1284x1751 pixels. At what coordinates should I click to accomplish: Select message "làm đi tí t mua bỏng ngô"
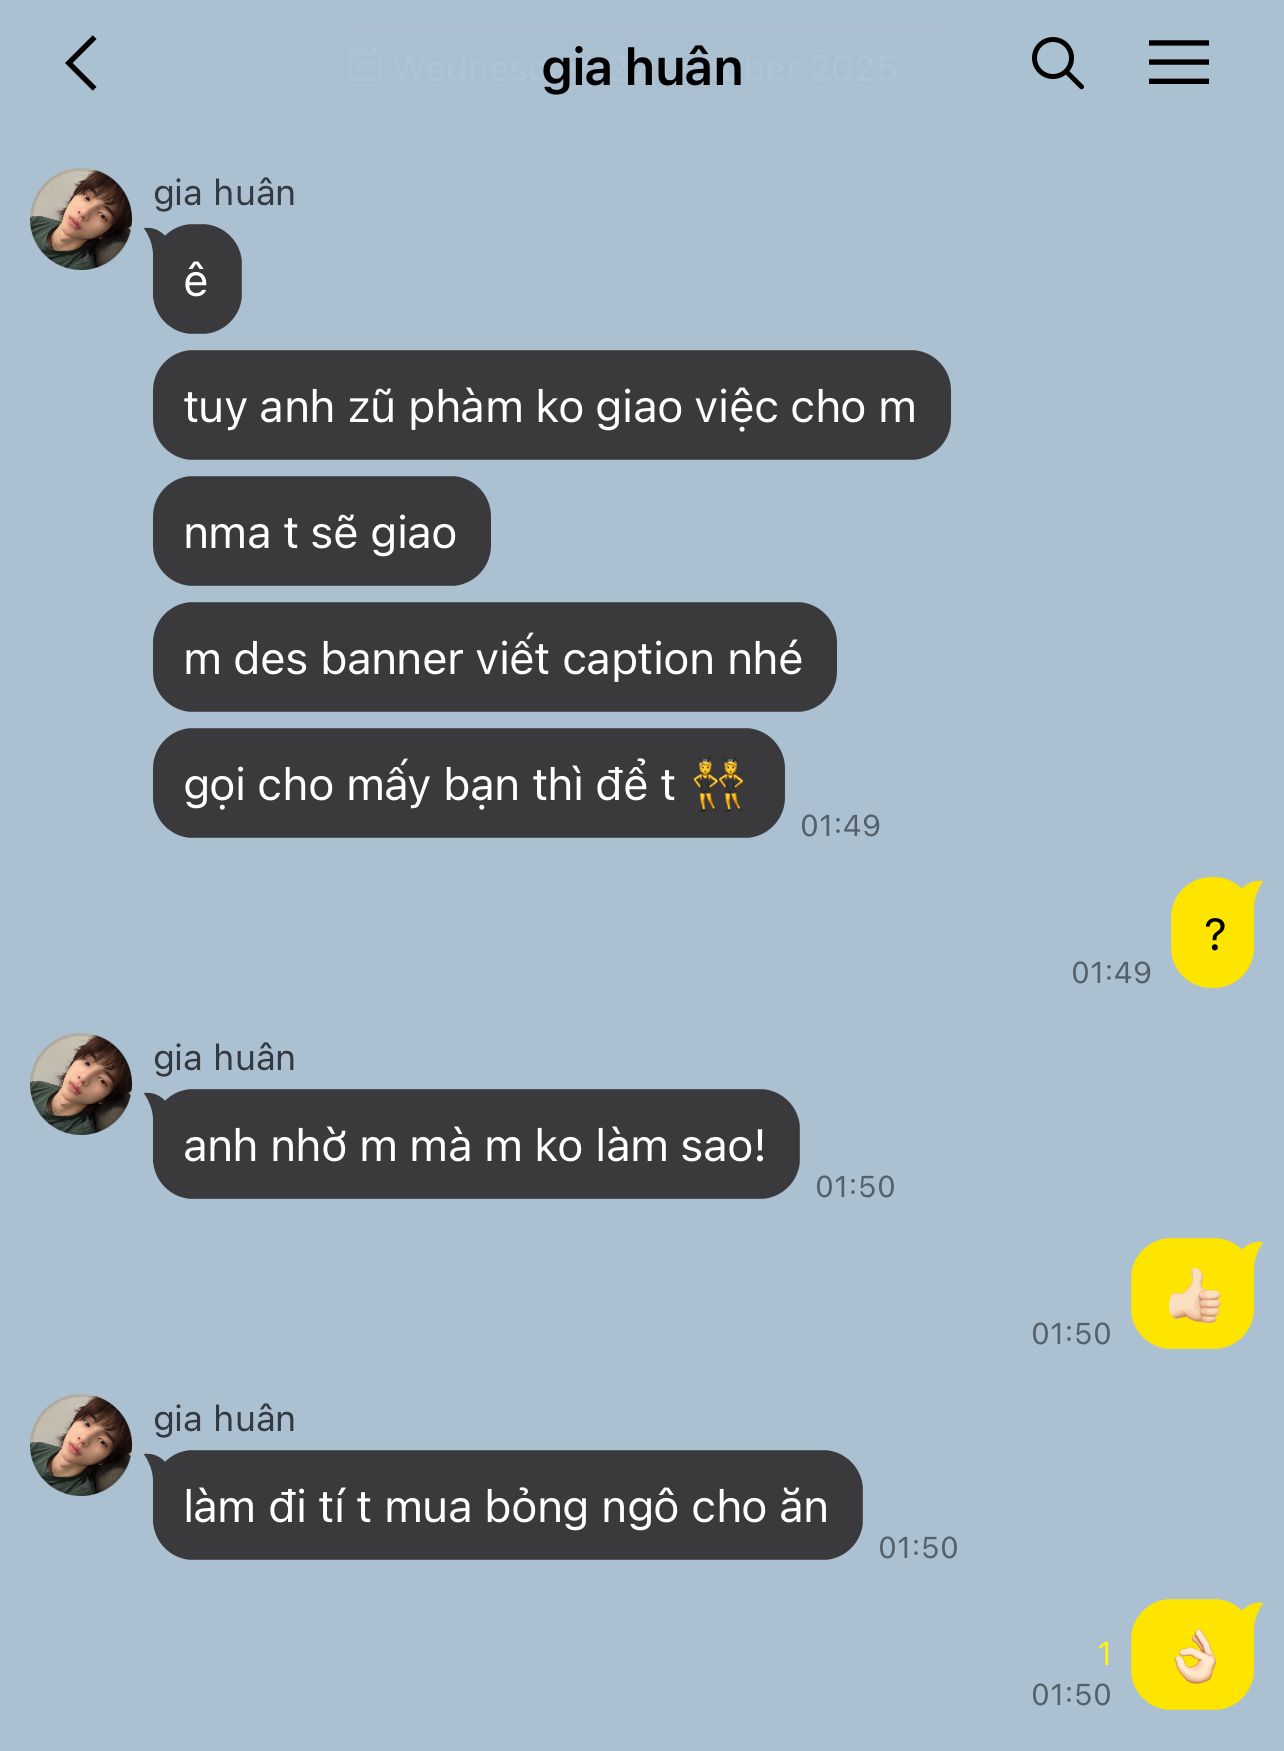[507, 1505]
